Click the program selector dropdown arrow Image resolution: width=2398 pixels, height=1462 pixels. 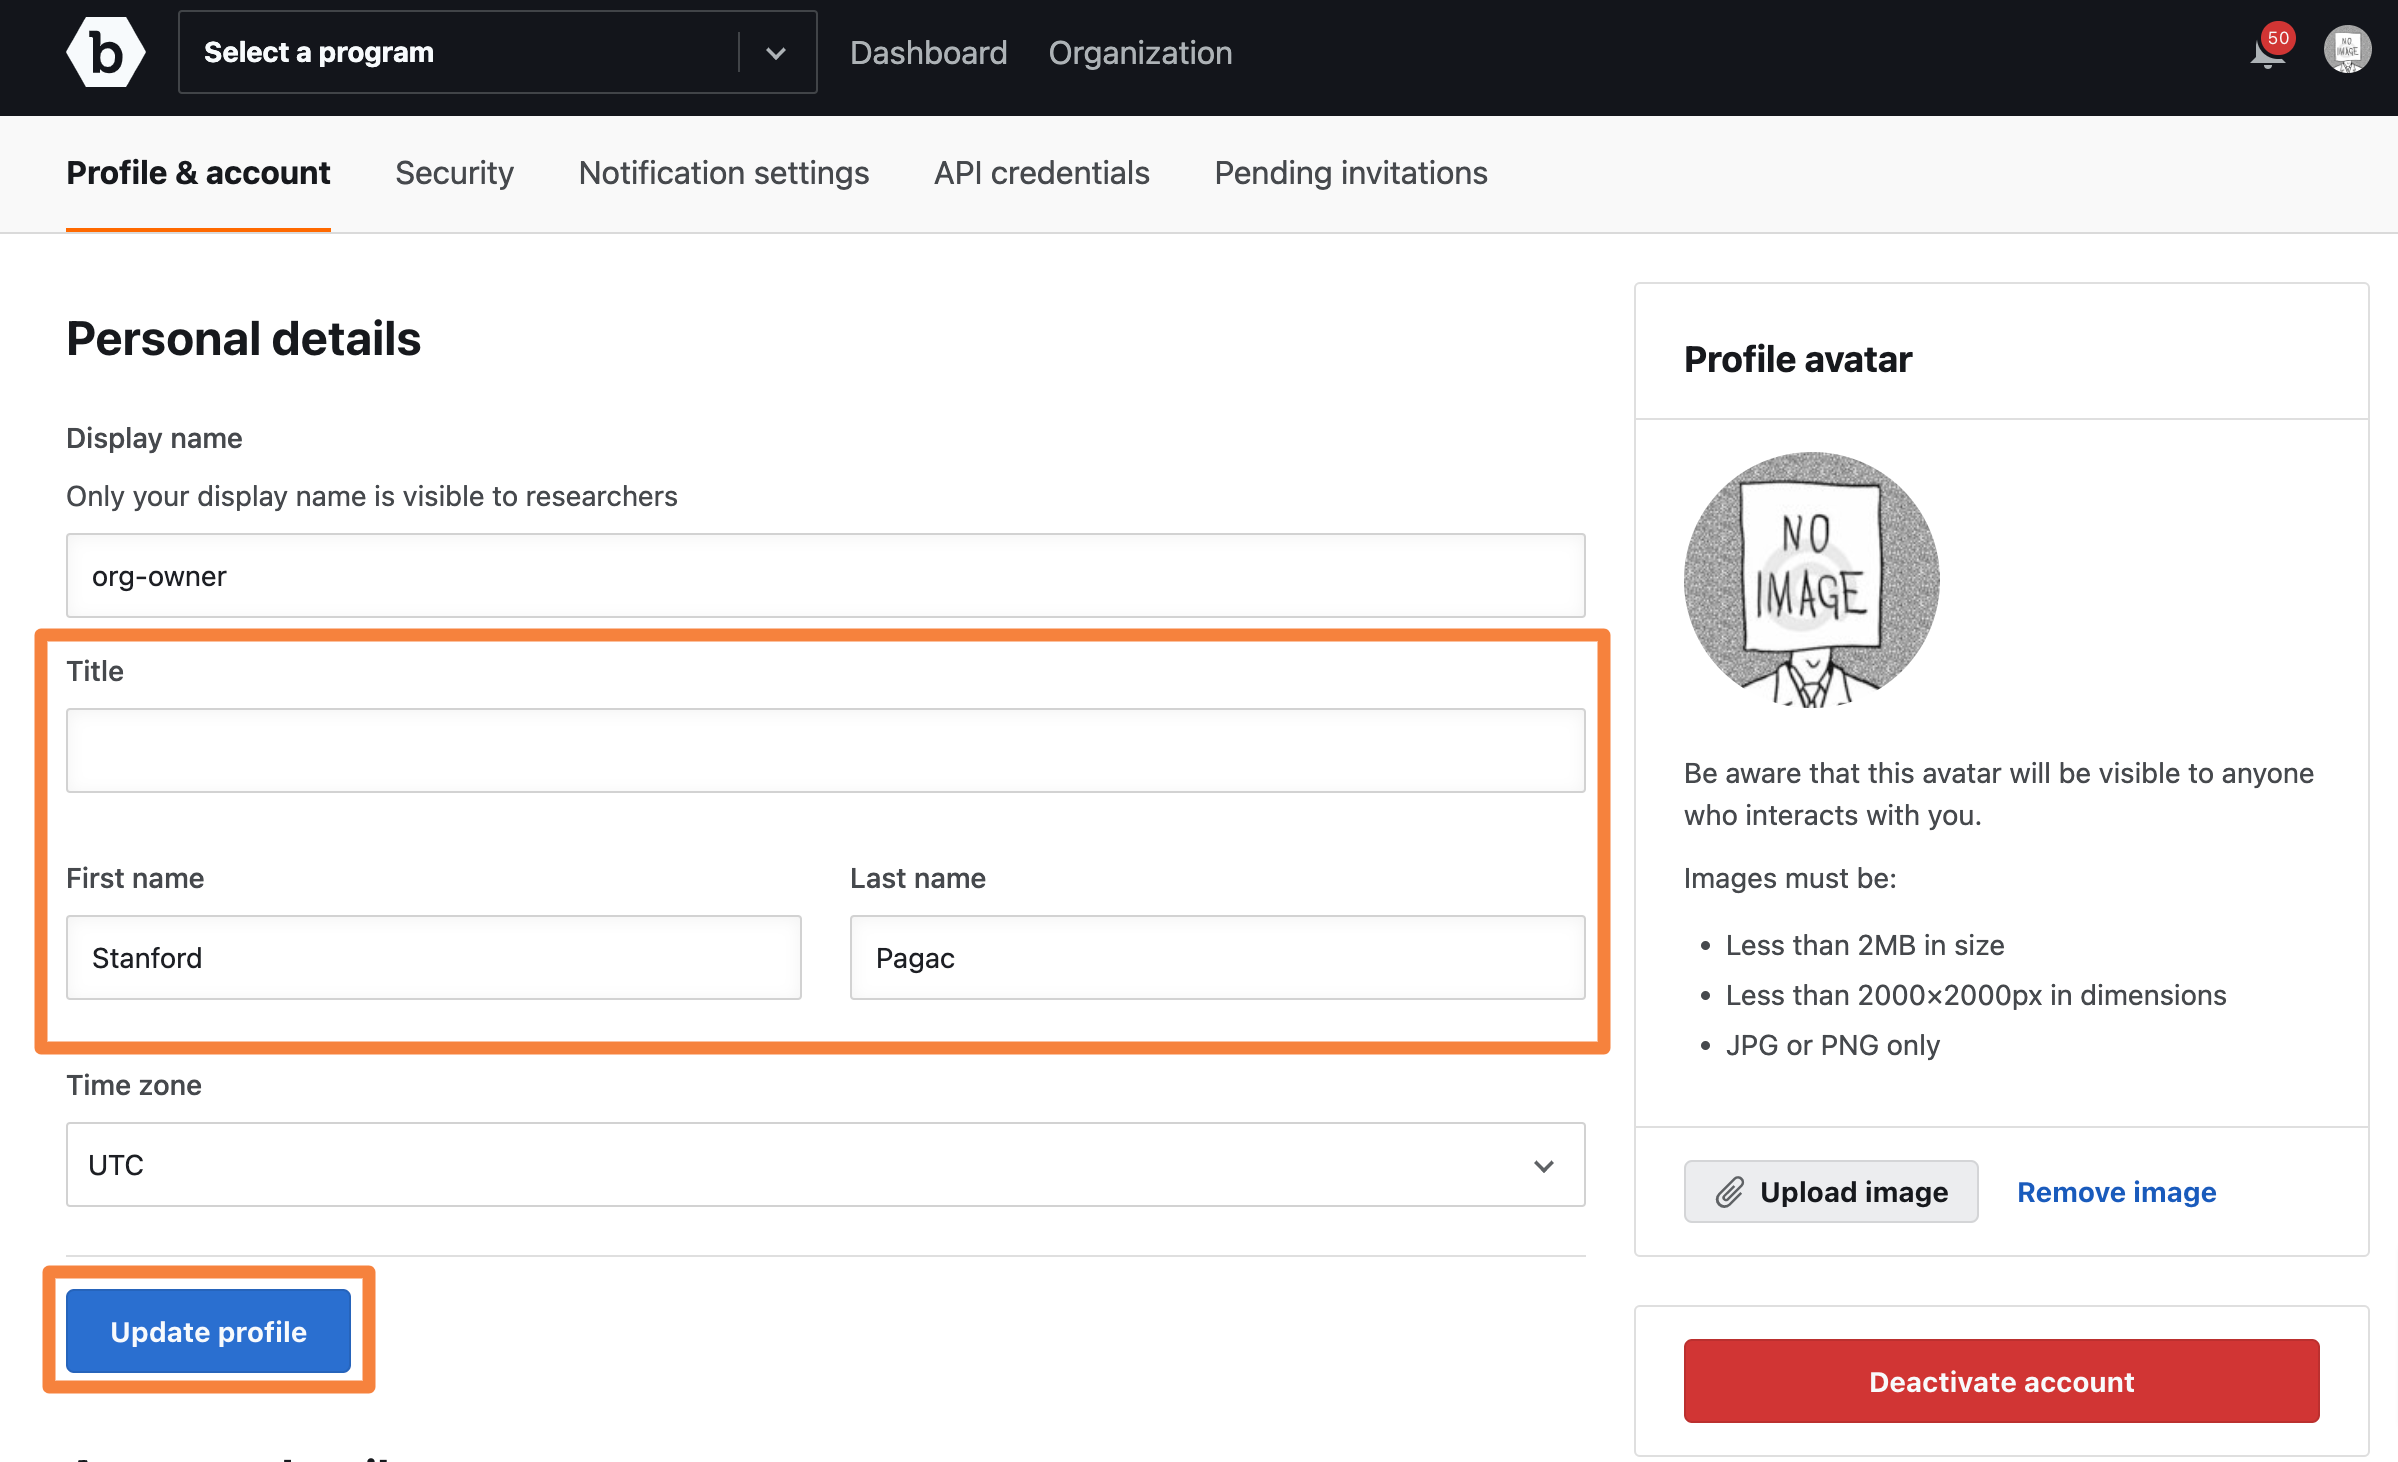pos(774,51)
